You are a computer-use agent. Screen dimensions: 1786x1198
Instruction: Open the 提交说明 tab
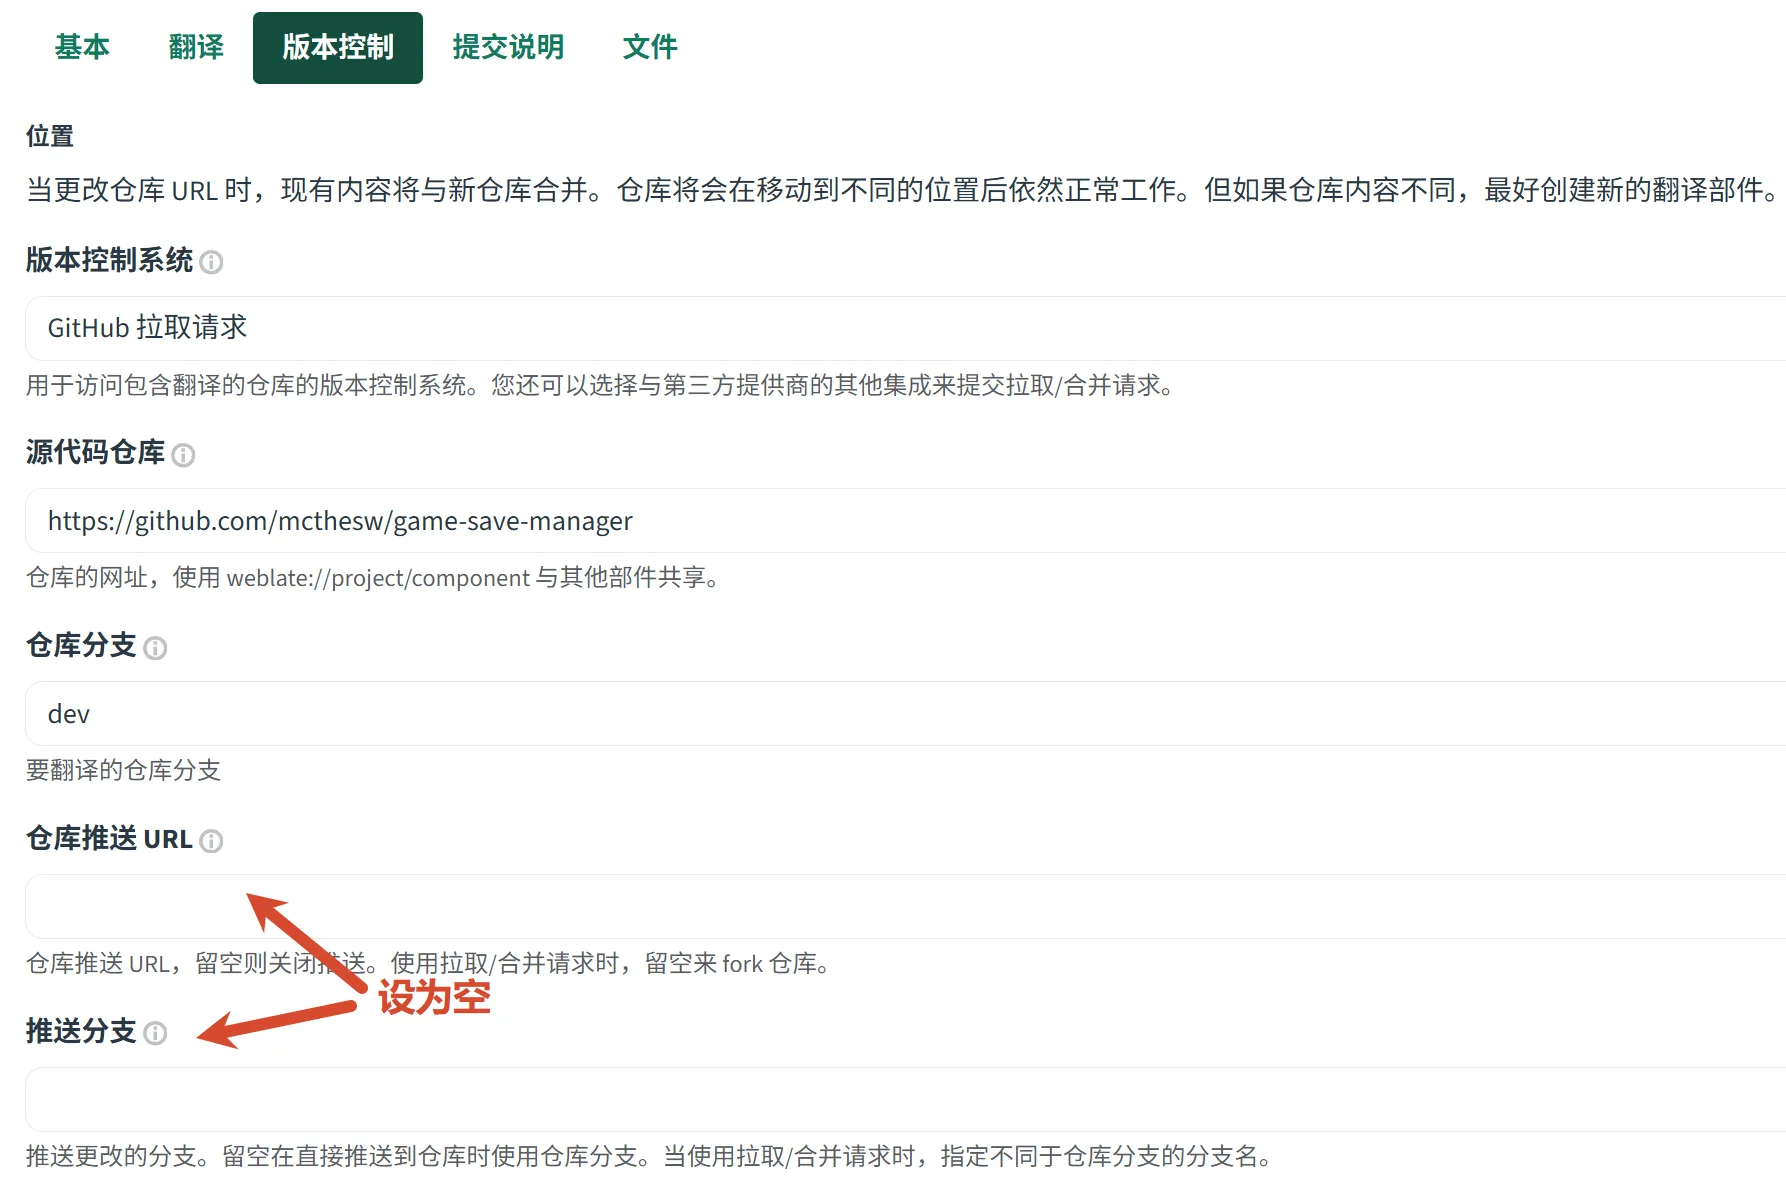508,47
